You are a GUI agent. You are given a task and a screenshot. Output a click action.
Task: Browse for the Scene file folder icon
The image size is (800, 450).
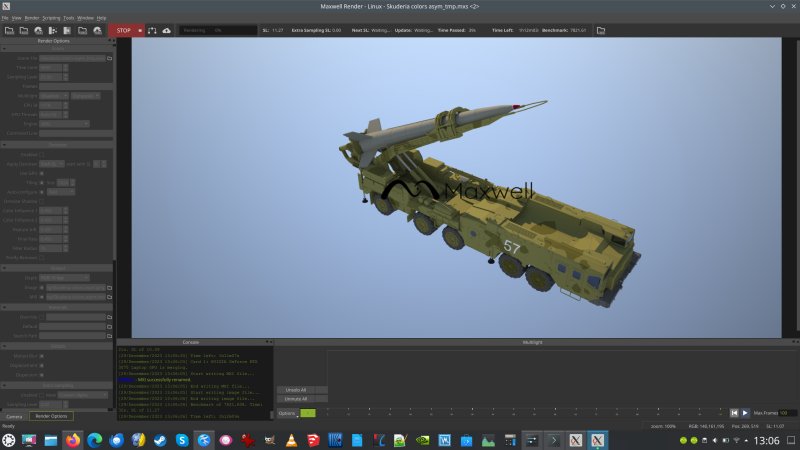click(x=111, y=58)
